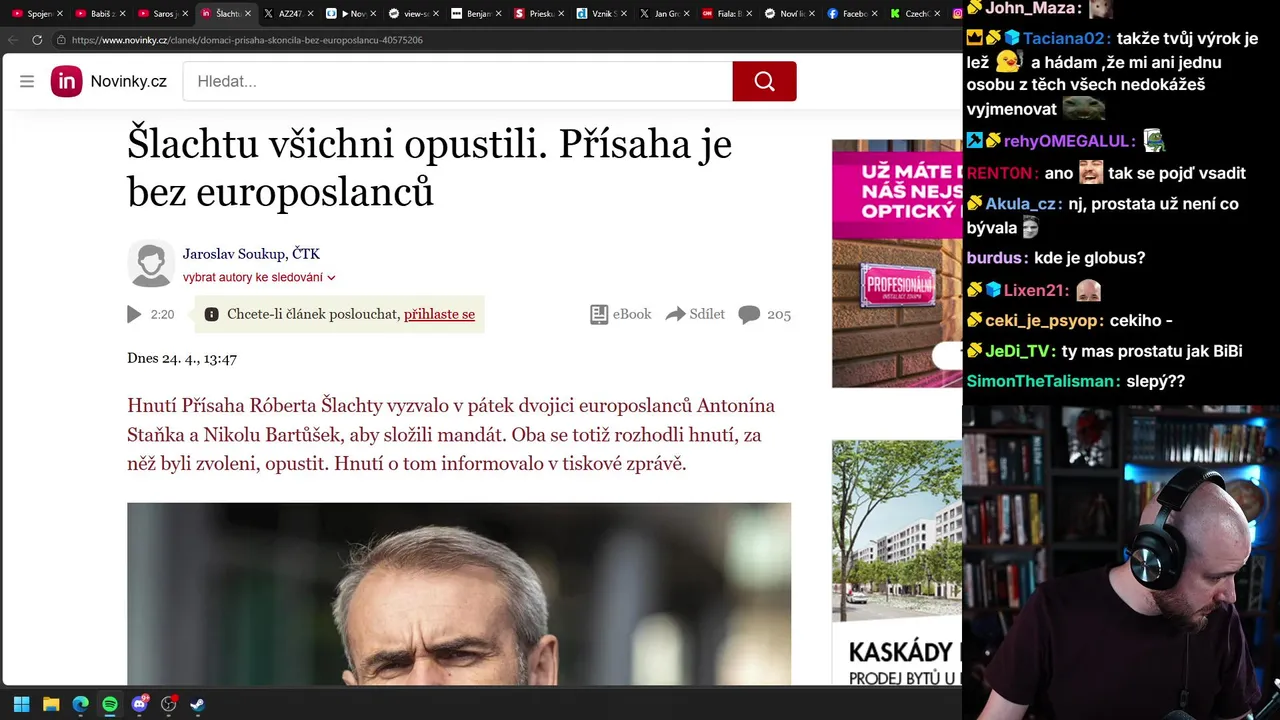
Task: Click chat username JeDi_TV
Action: coord(1017,351)
